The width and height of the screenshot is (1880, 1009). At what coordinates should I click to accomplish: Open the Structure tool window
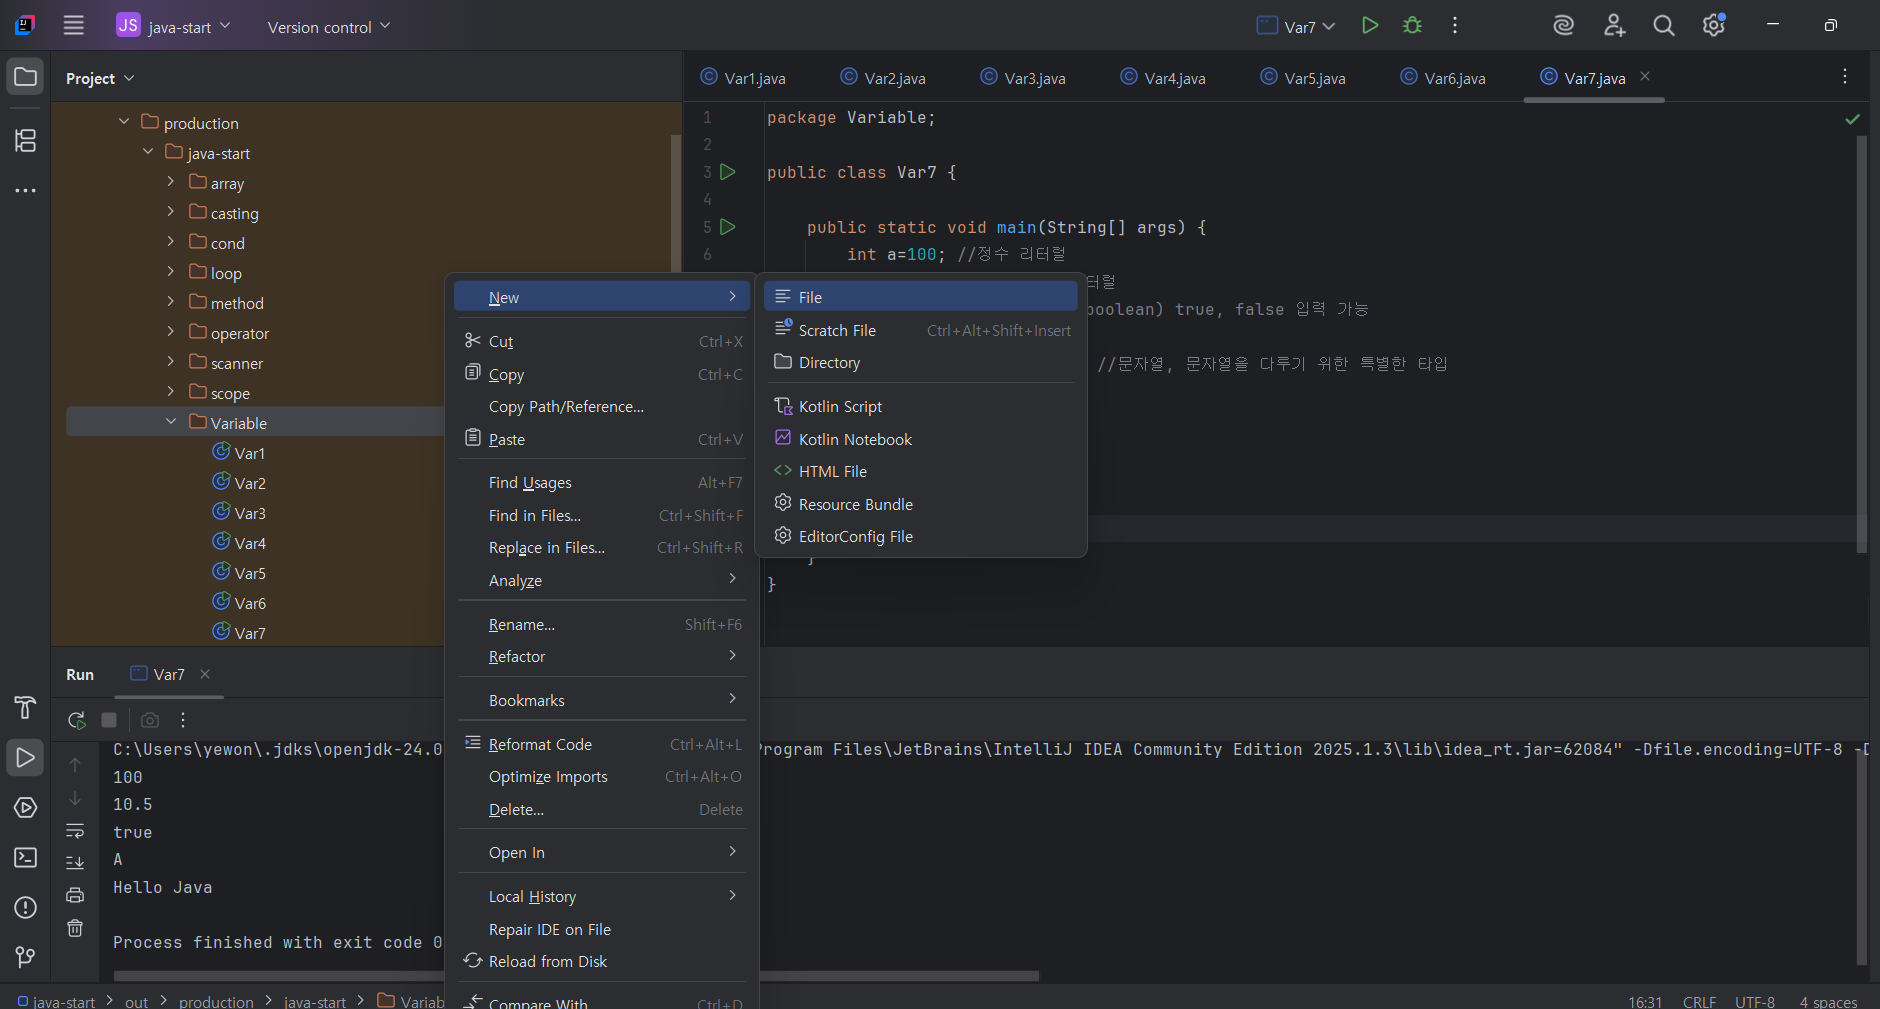coord(26,141)
